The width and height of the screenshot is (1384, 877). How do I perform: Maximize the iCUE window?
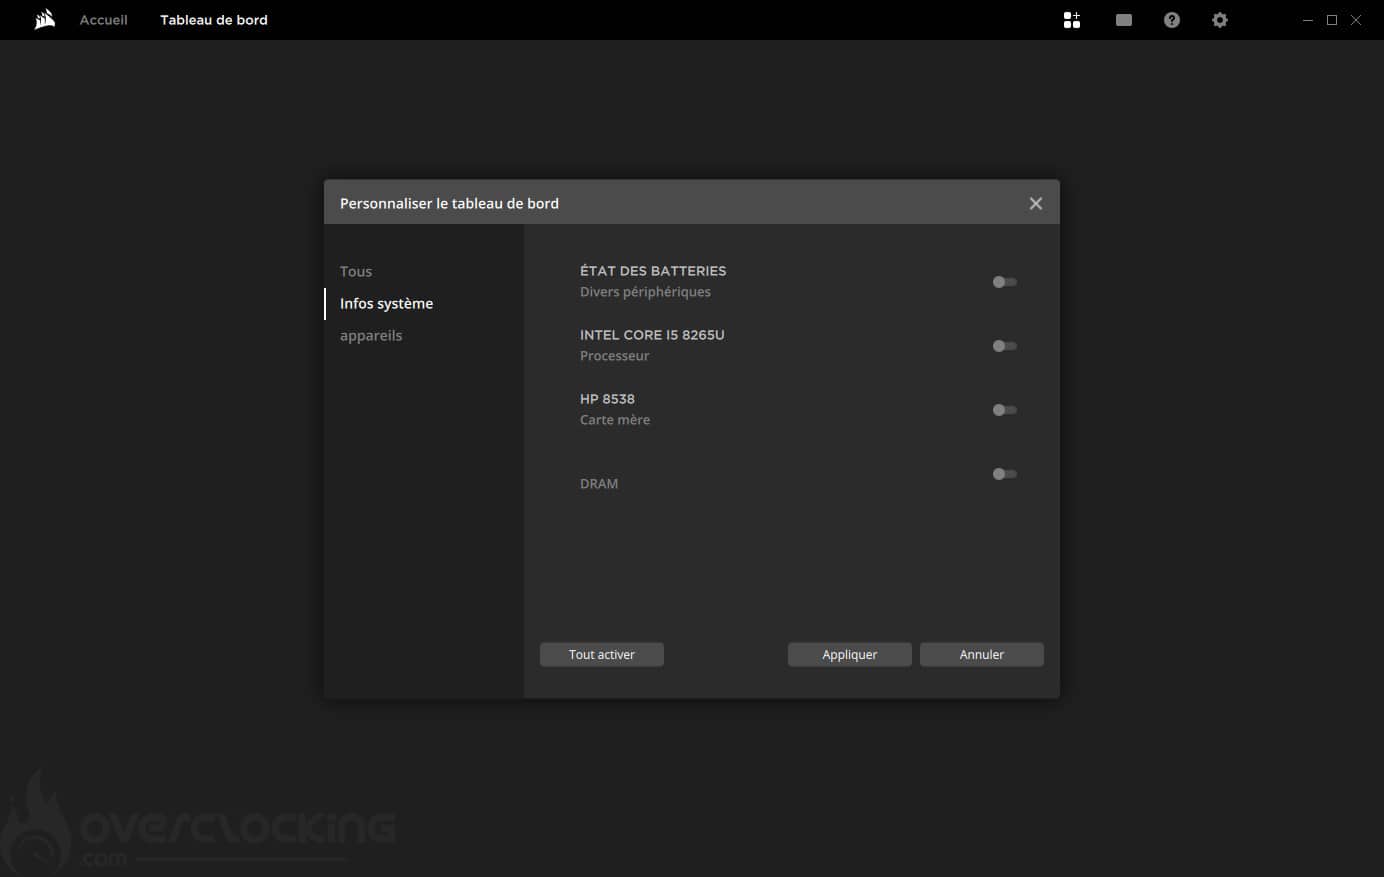pyautogui.click(x=1332, y=20)
